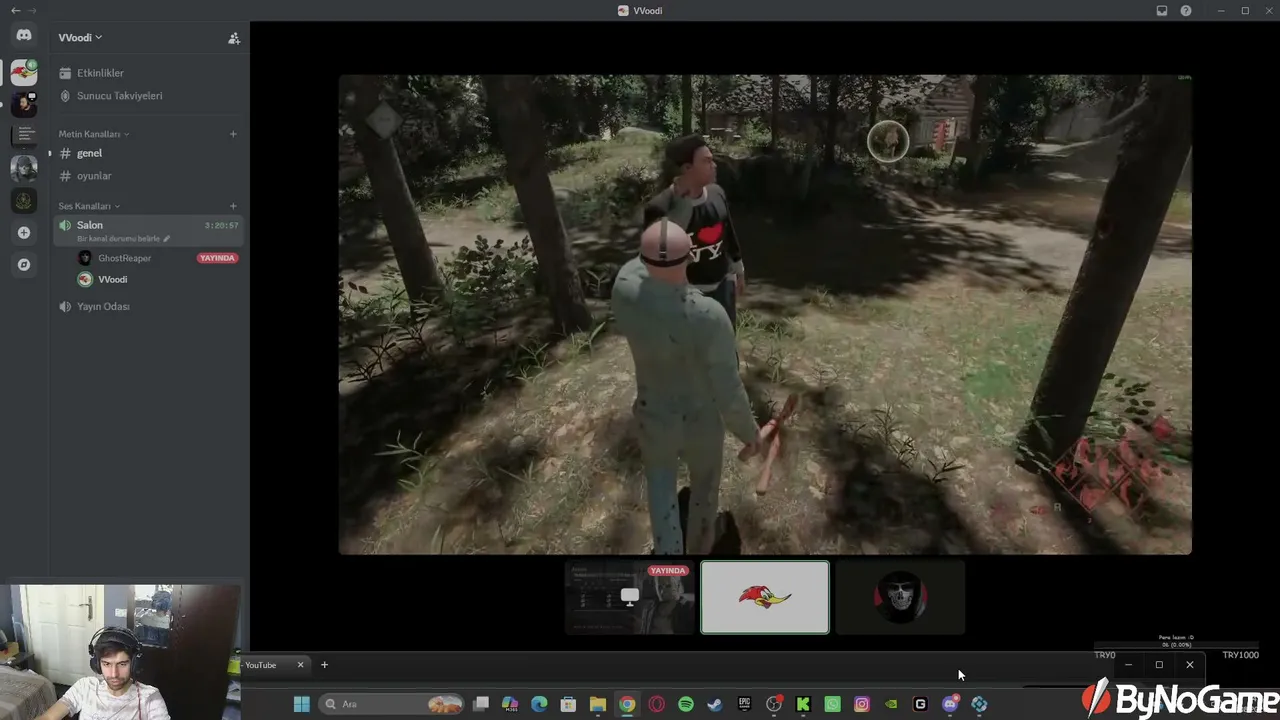1280x720 pixels.
Task: Click the YAYINDA badge next to GhostReaper
Action: point(217,258)
